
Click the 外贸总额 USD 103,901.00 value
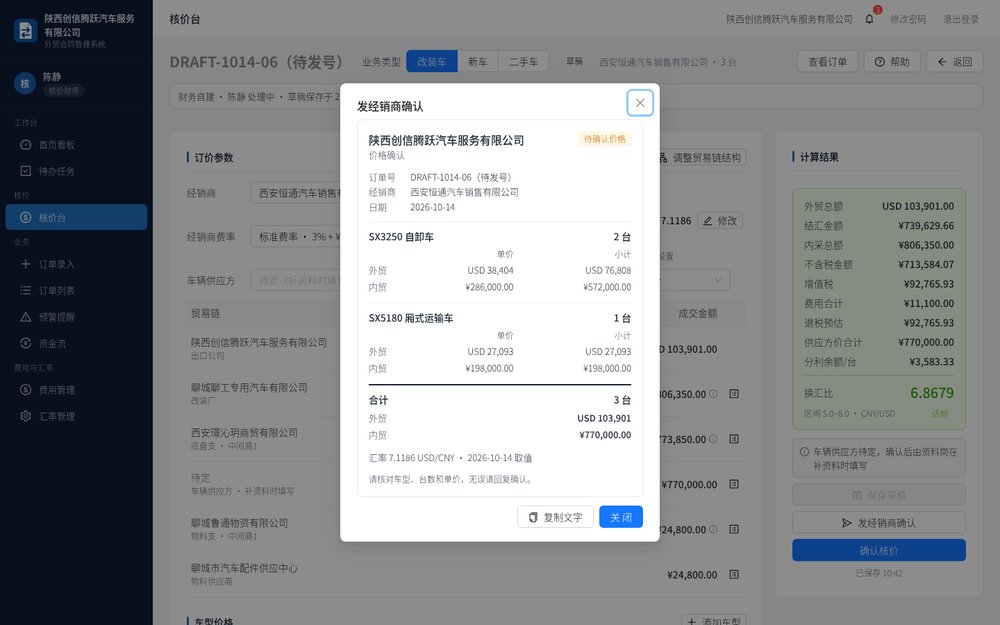[x=918, y=206]
